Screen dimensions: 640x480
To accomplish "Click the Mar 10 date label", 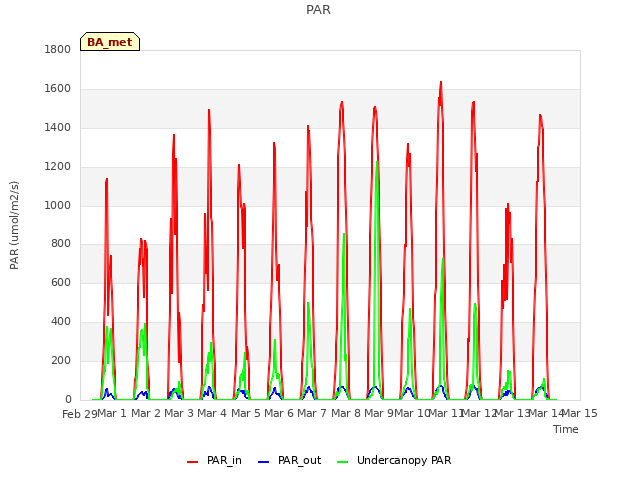I will pyautogui.click(x=412, y=413).
